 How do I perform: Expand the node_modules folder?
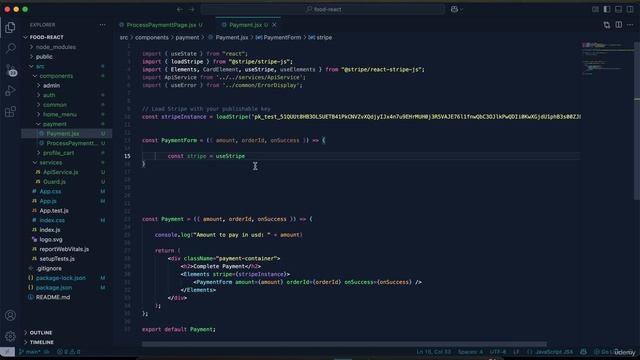tap(56, 47)
